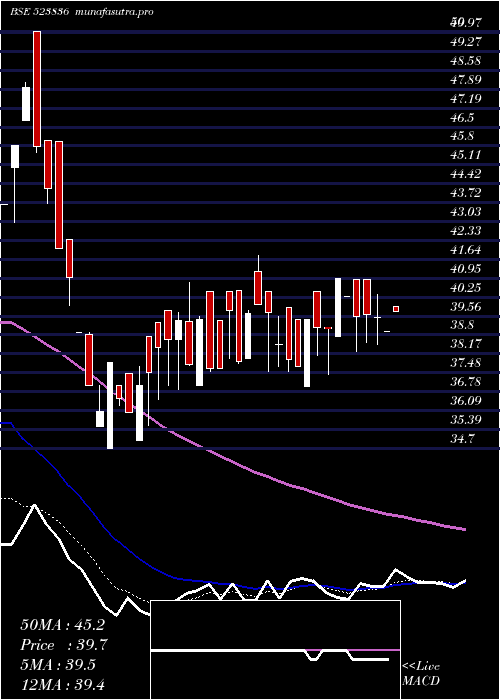500x700 pixels.
Task: Click the 40.95 price axis label
Action: tap(467, 269)
